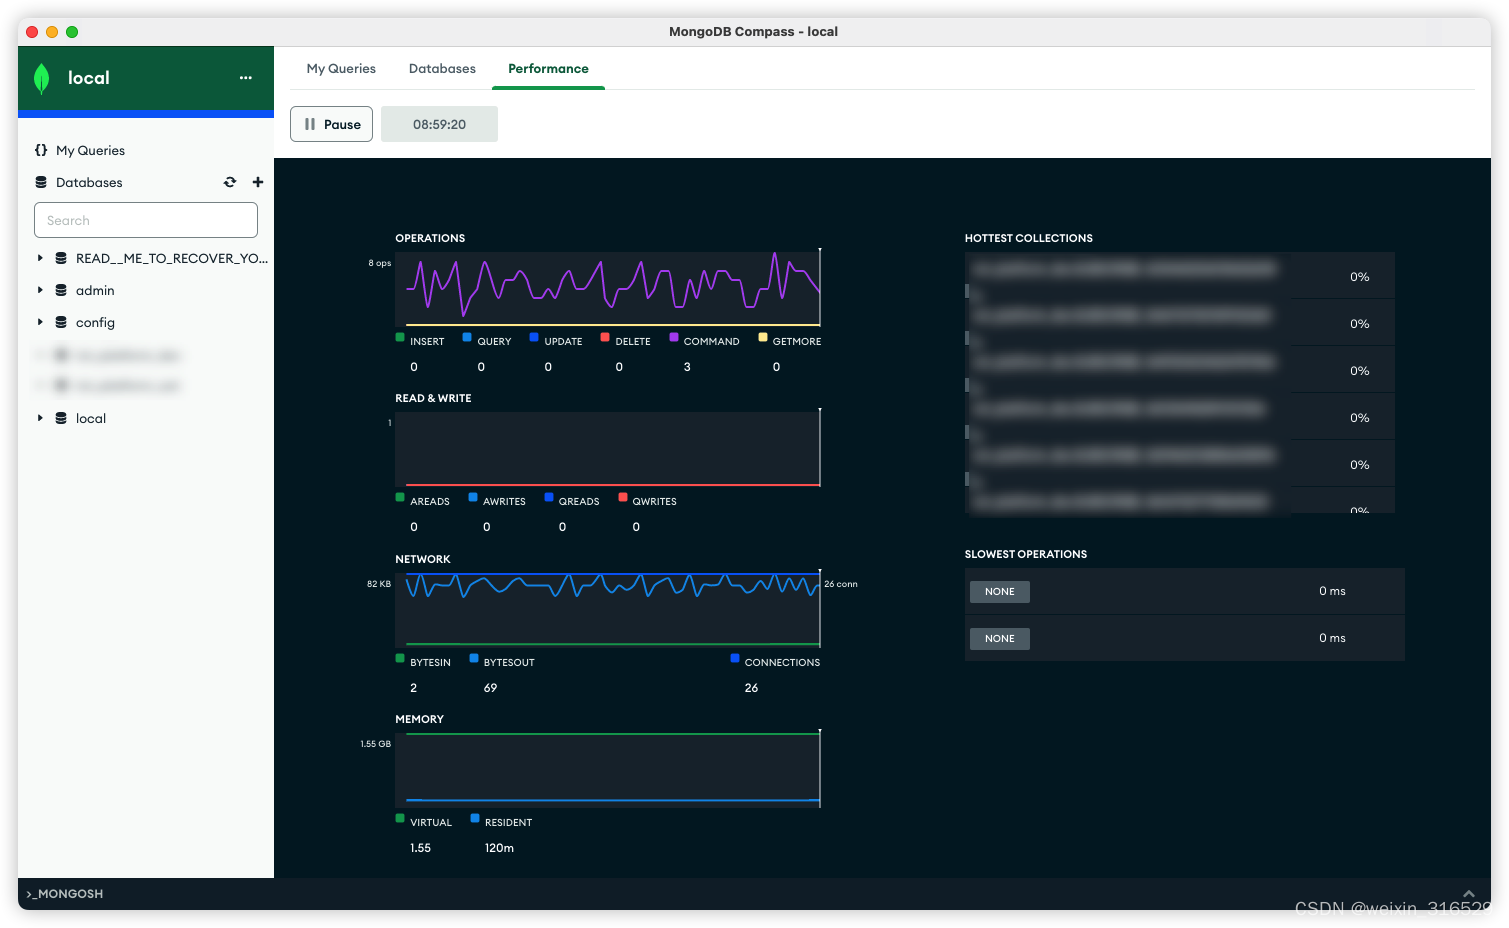The height and width of the screenshot is (928, 1509).
Task: Click the CONNECTIONS value 26
Action: pyautogui.click(x=751, y=688)
